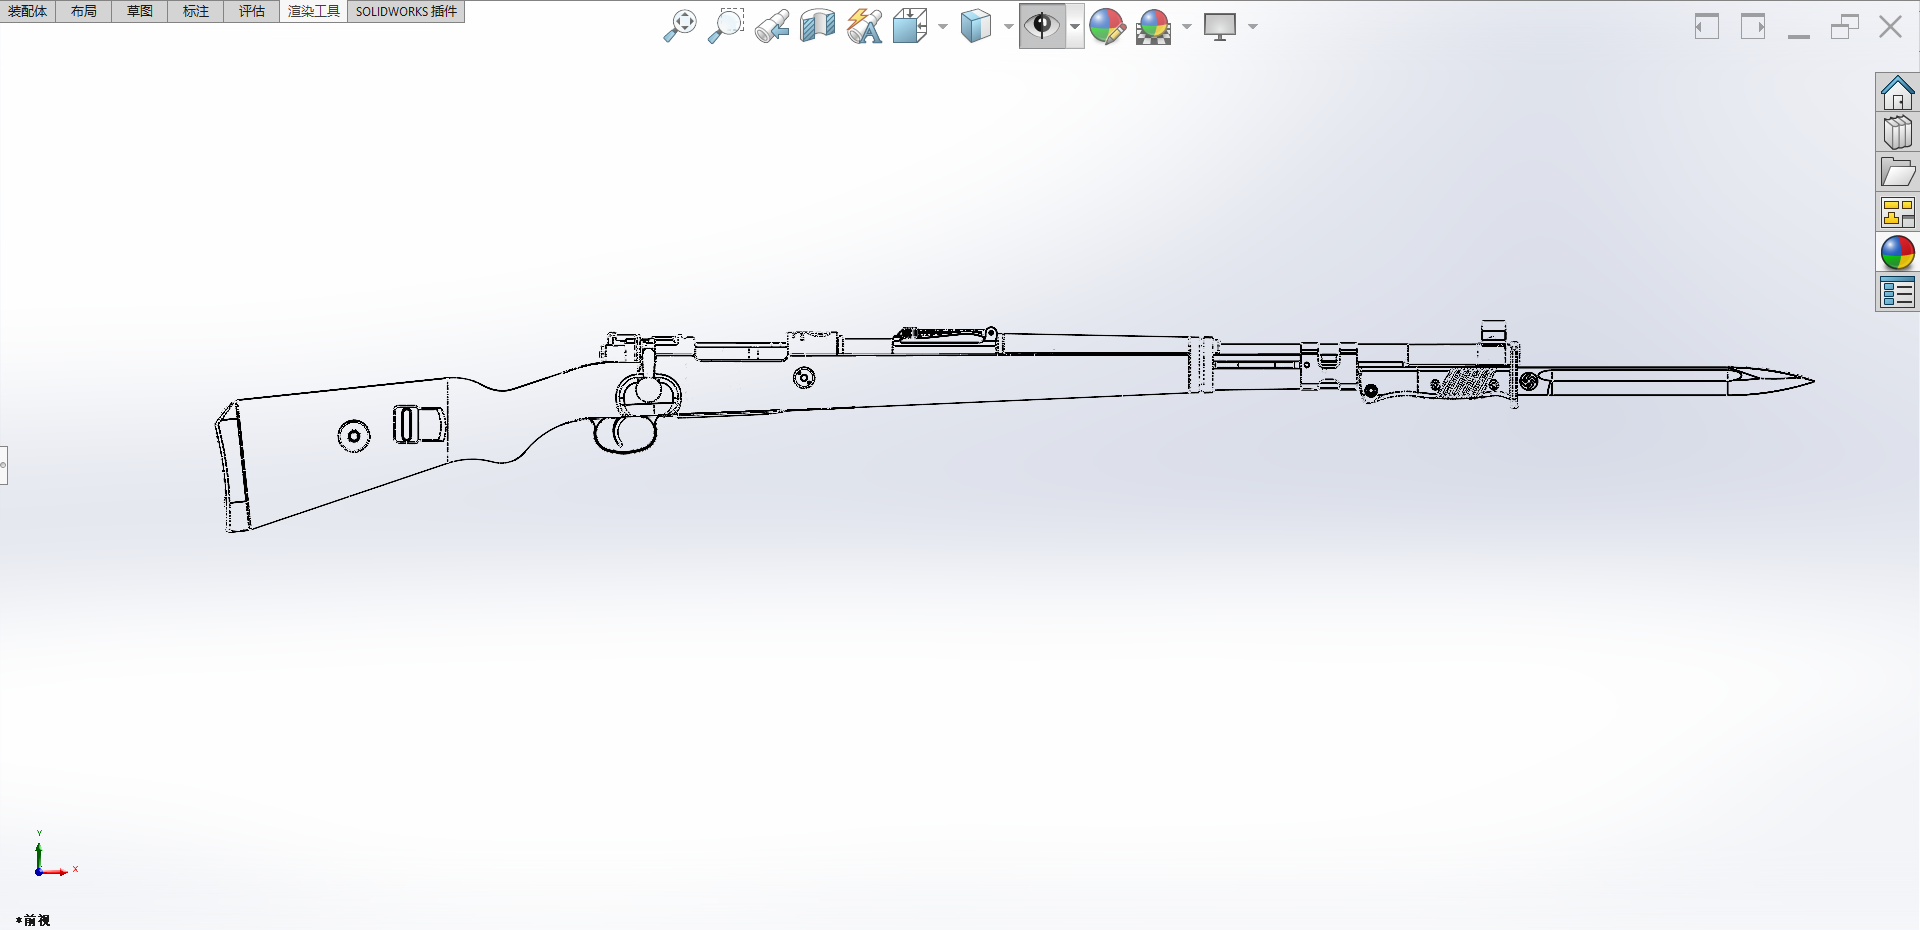
Task: Expand the View Orientation dropdown arrow
Action: click(x=942, y=27)
